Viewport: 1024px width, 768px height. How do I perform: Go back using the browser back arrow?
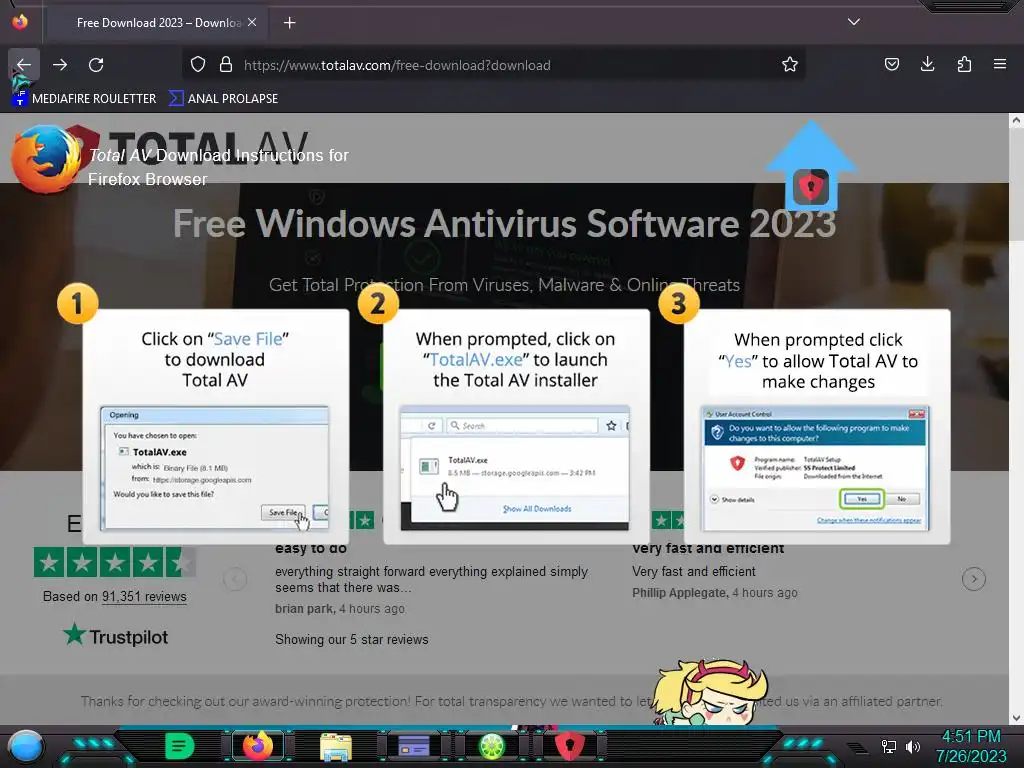[24, 65]
